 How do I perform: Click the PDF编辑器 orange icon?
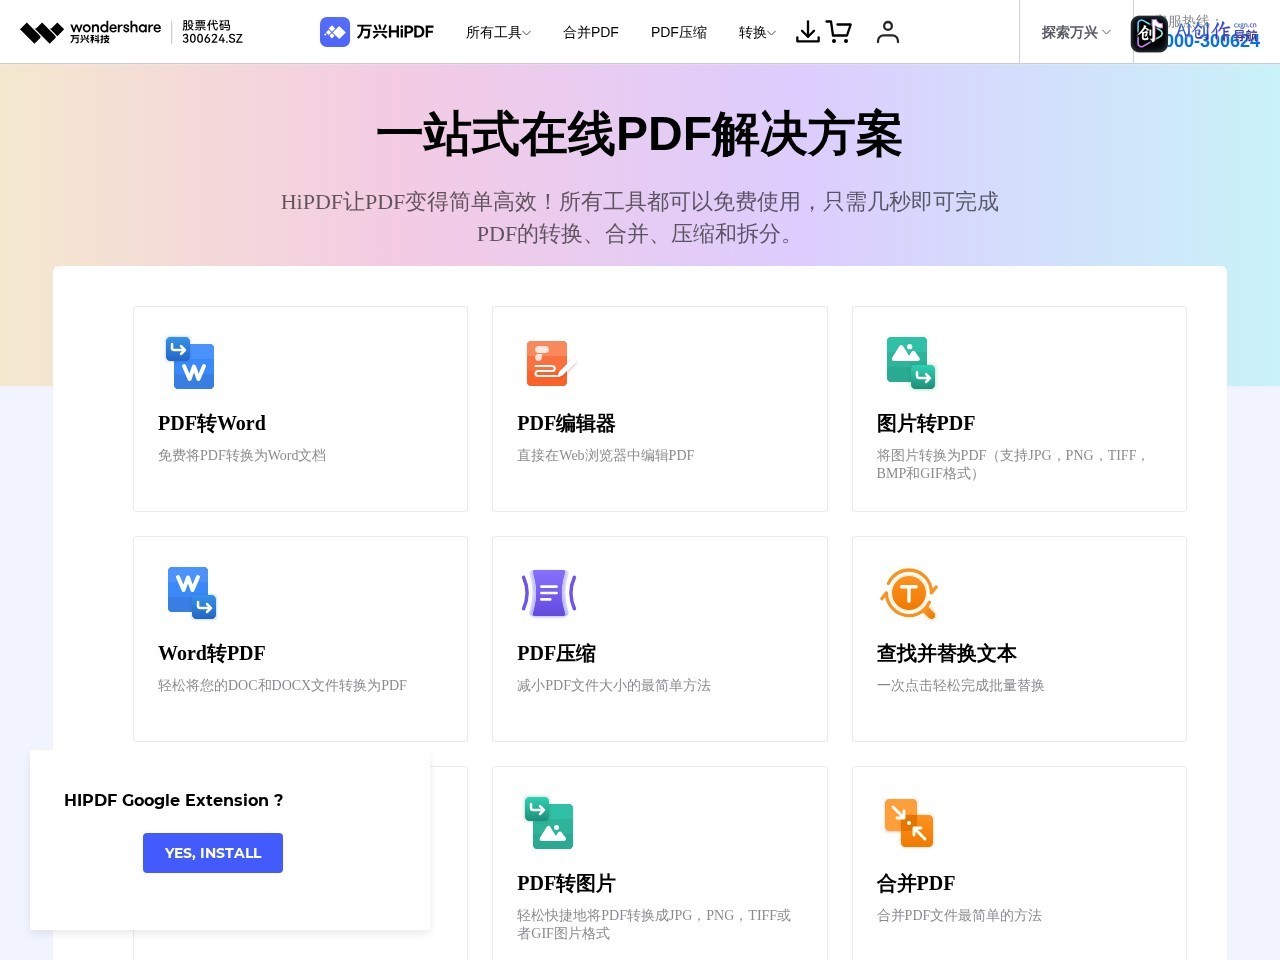(x=551, y=363)
